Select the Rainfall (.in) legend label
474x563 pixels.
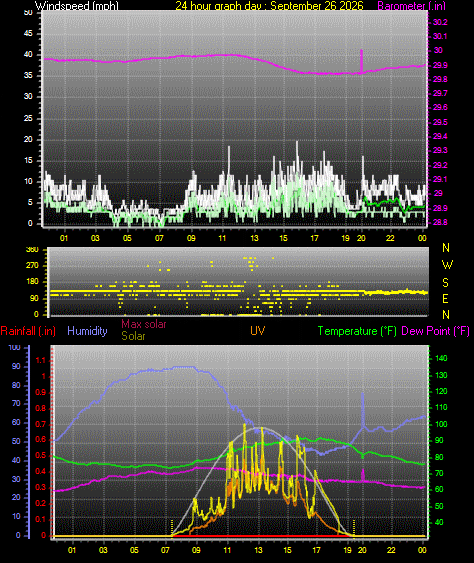[x=28, y=331]
